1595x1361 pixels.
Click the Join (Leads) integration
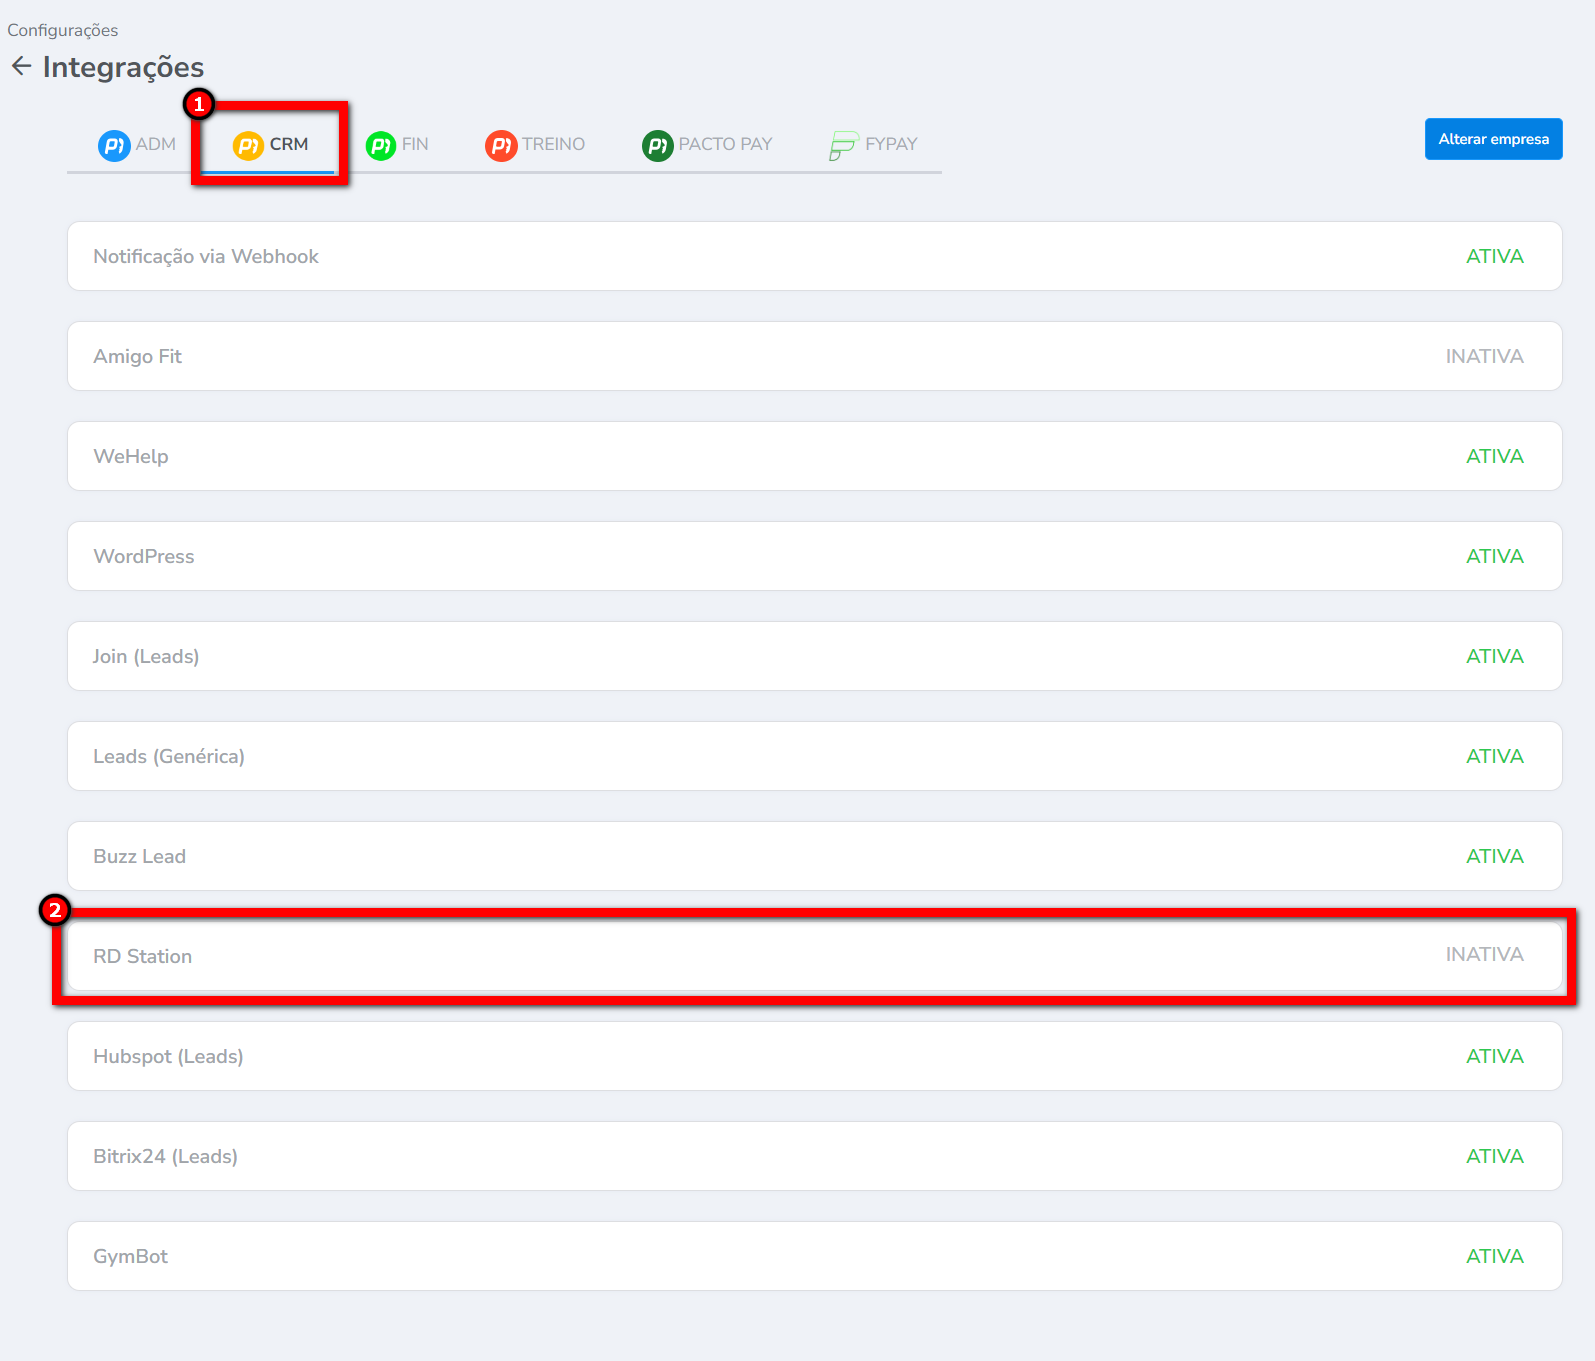[x=146, y=656]
